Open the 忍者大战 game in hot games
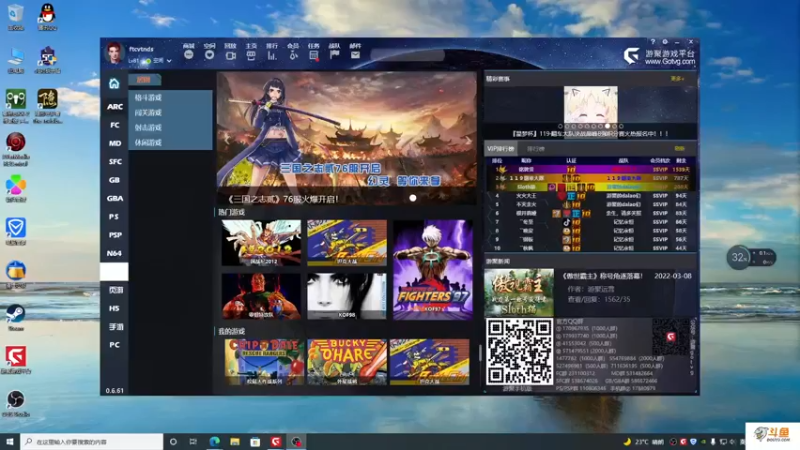Viewport: 800px width, 450px height. (347, 242)
